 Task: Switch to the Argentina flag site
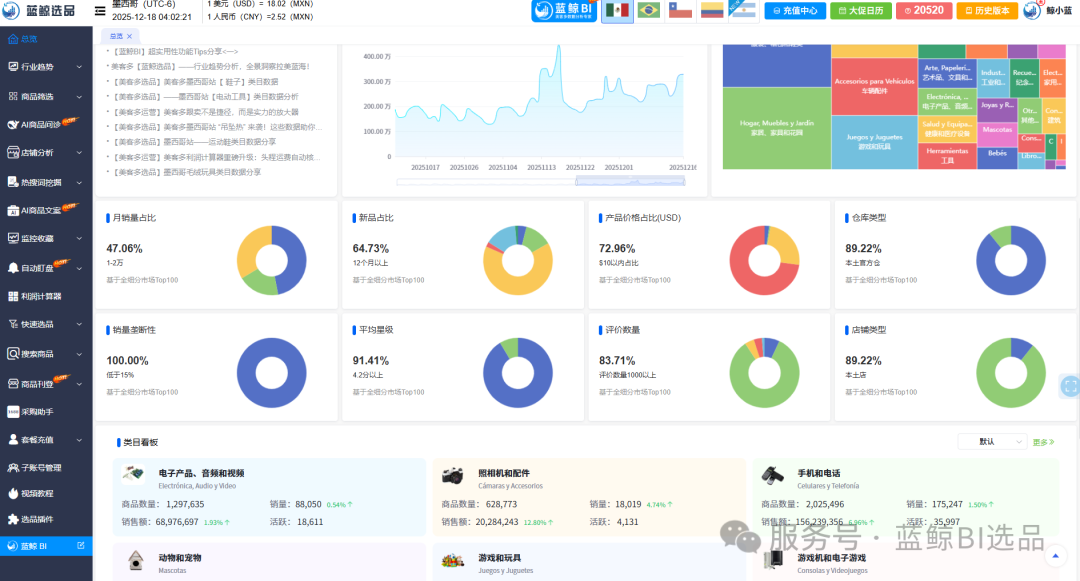coord(742,10)
